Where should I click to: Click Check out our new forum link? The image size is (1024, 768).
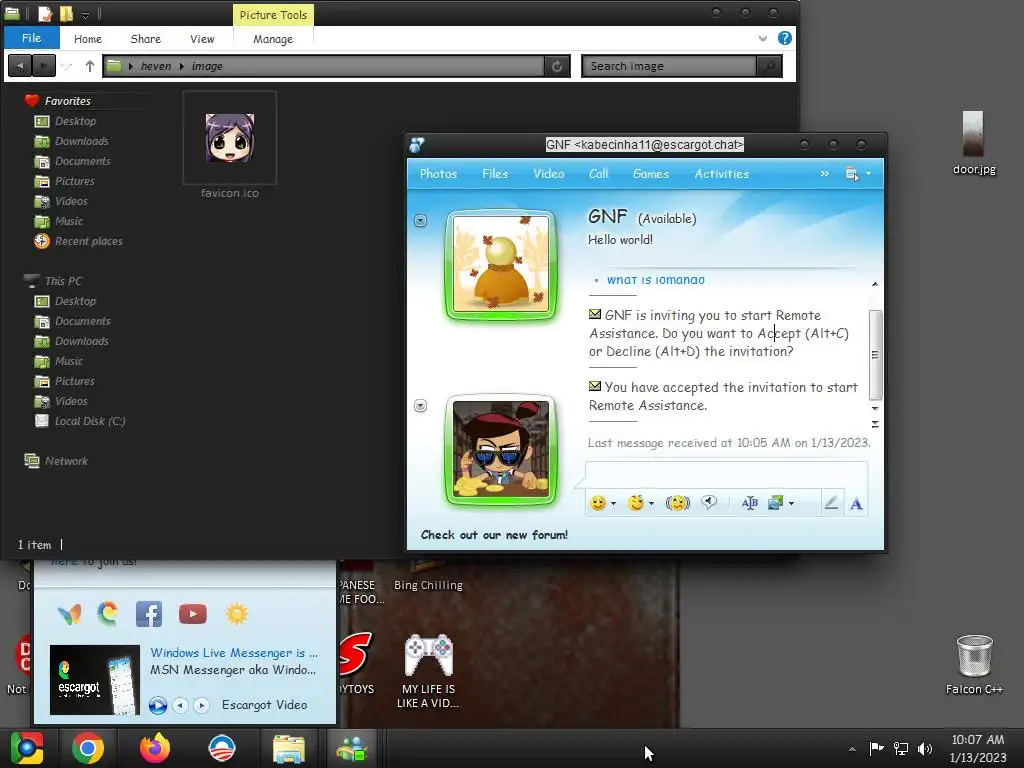point(494,535)
